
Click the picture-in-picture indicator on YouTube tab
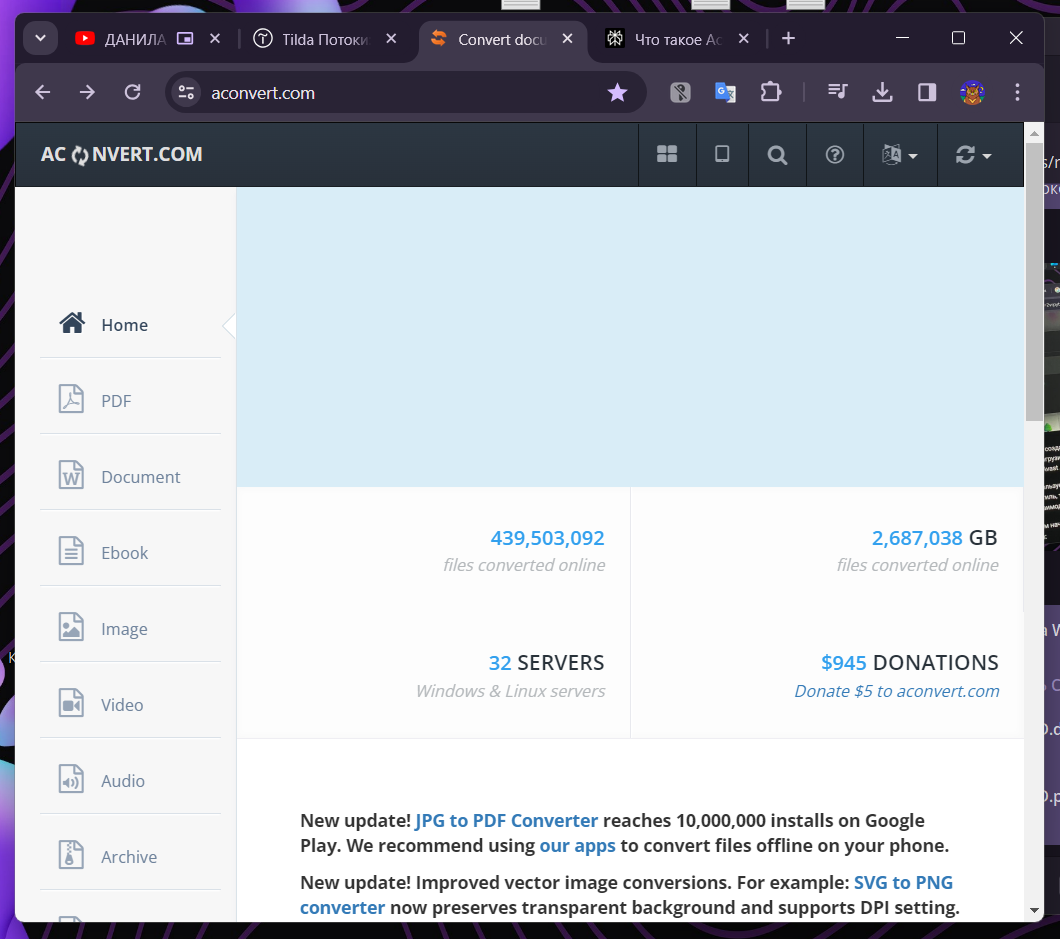point(185,39)
